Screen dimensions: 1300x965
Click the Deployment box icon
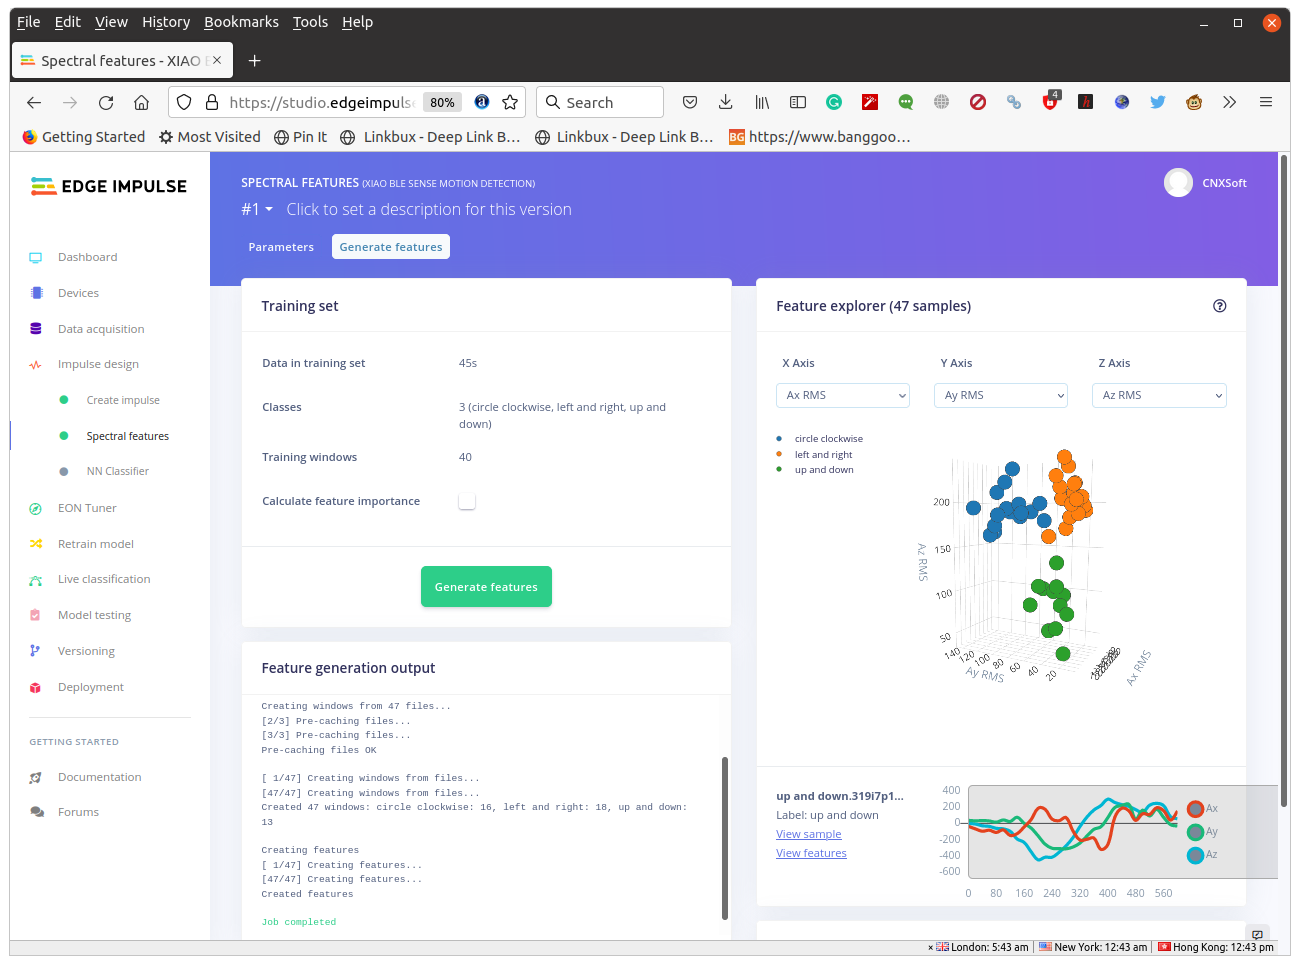coord(36,687)
